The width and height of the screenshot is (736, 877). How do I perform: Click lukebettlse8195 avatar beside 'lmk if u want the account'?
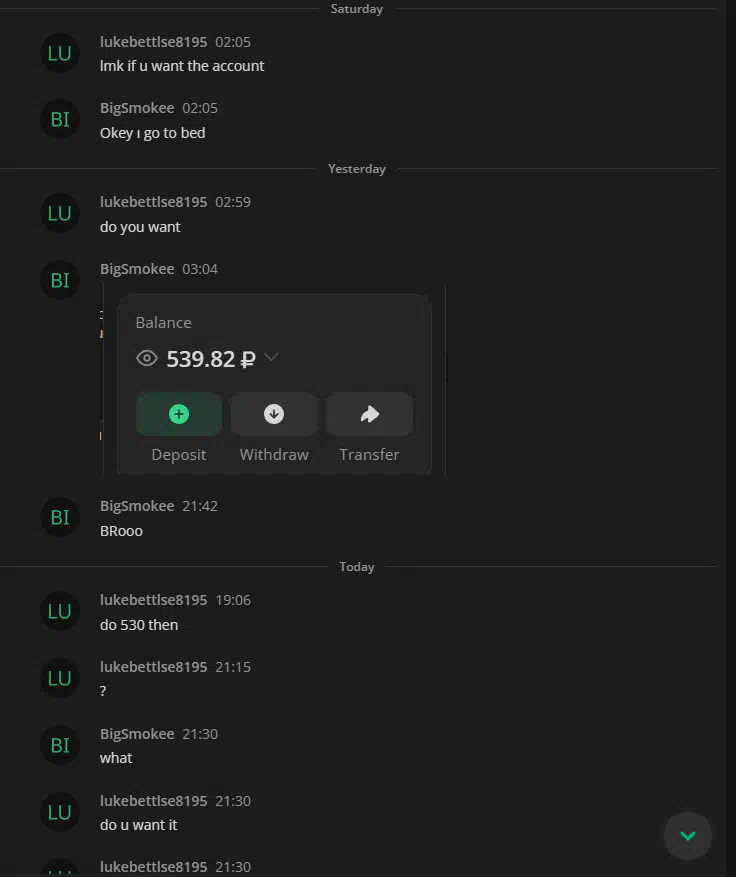(60, 53)
